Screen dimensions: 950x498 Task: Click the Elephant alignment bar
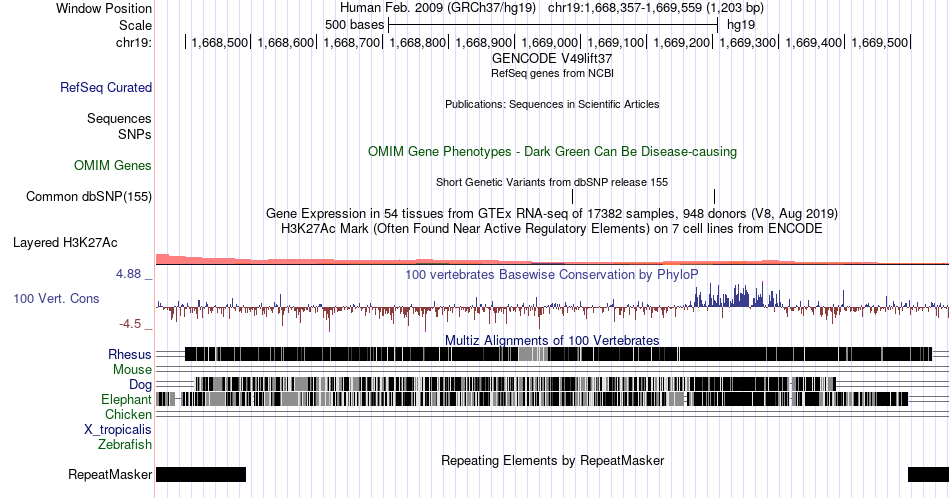pyautogui.click(x=533, y=399)
